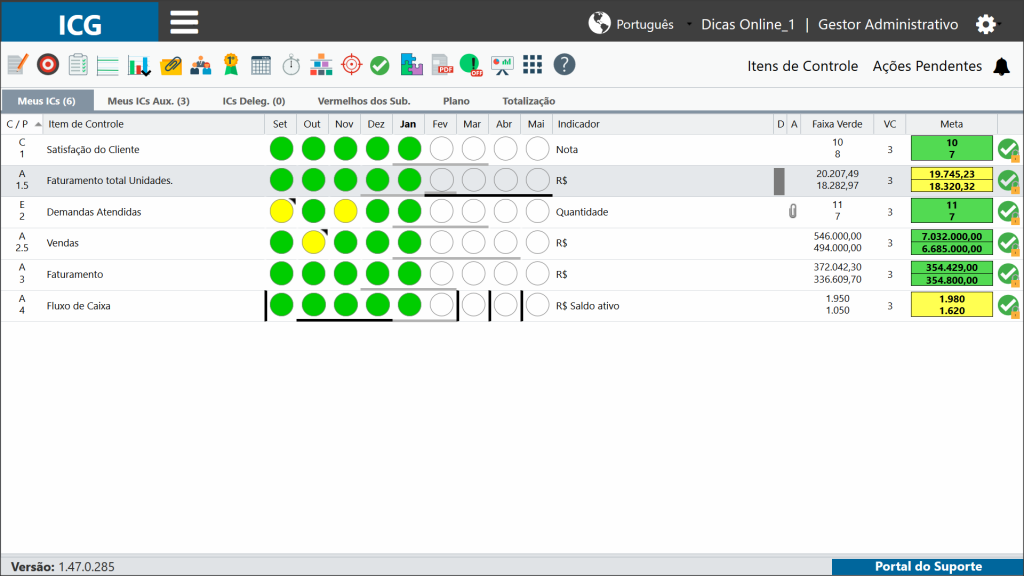1024x576 pixels.
Task: Open the help question mark icon
Action: pyautogui.click(x=564, y=65)
